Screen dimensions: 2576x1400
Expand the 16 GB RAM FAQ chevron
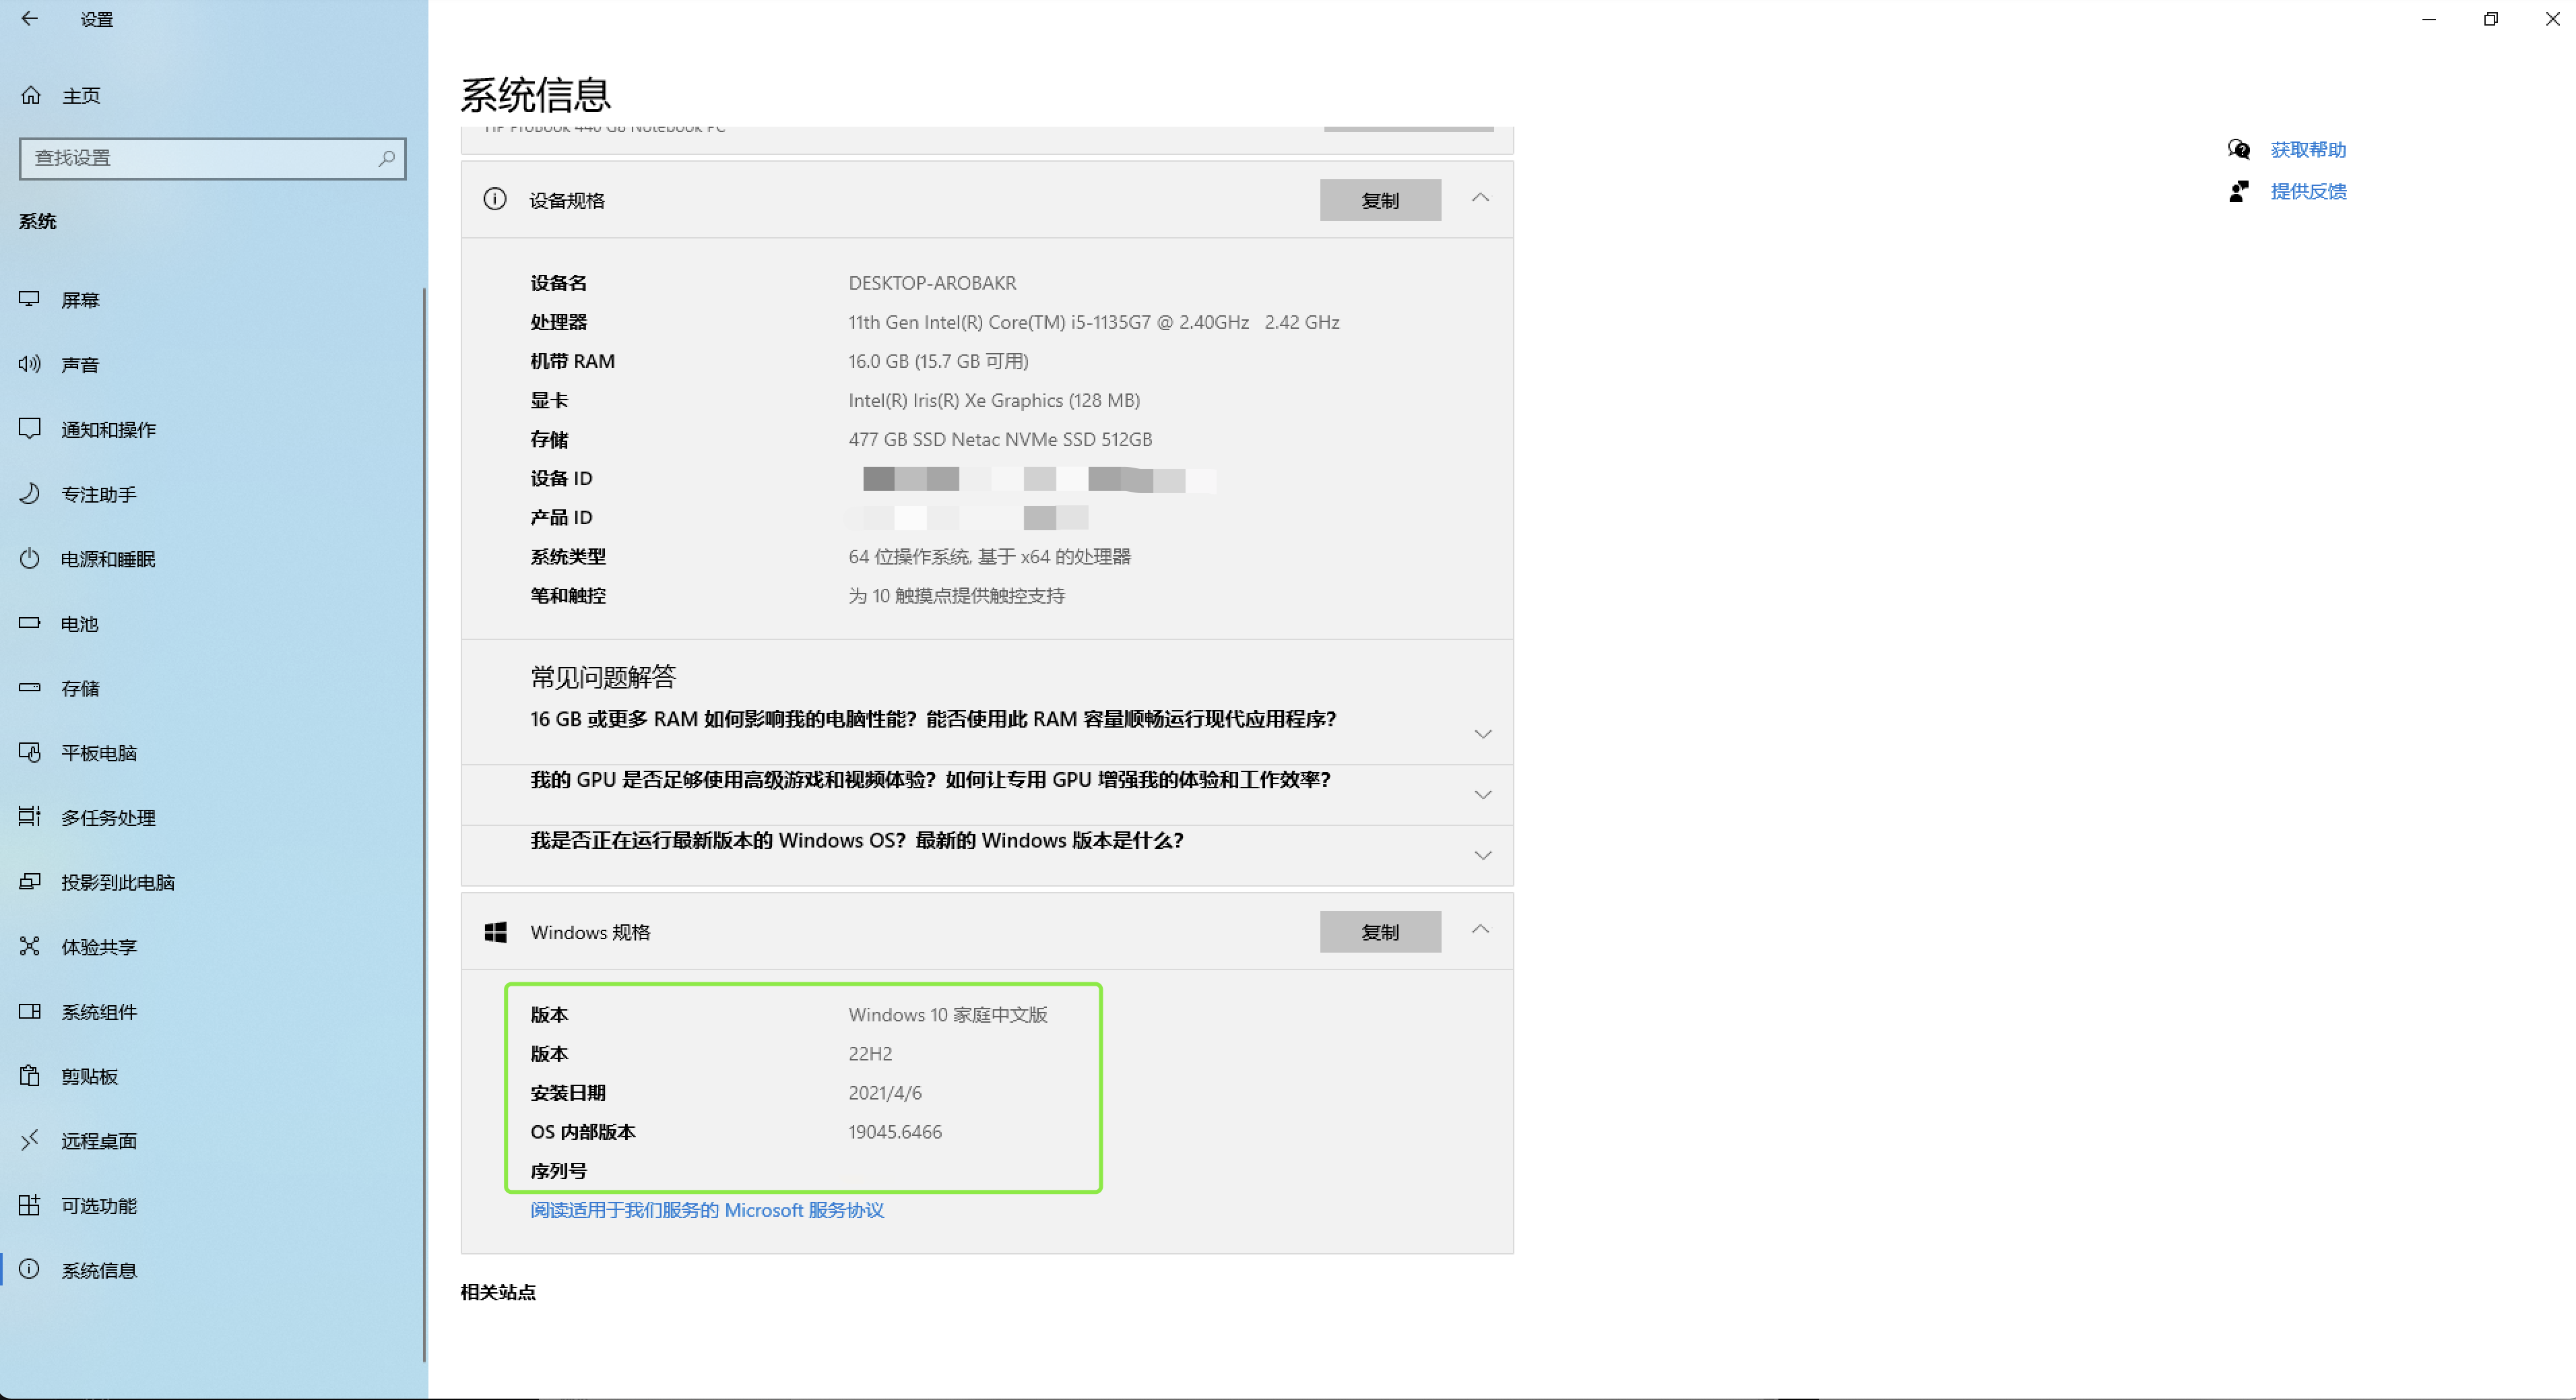[x=1483, y=734]
